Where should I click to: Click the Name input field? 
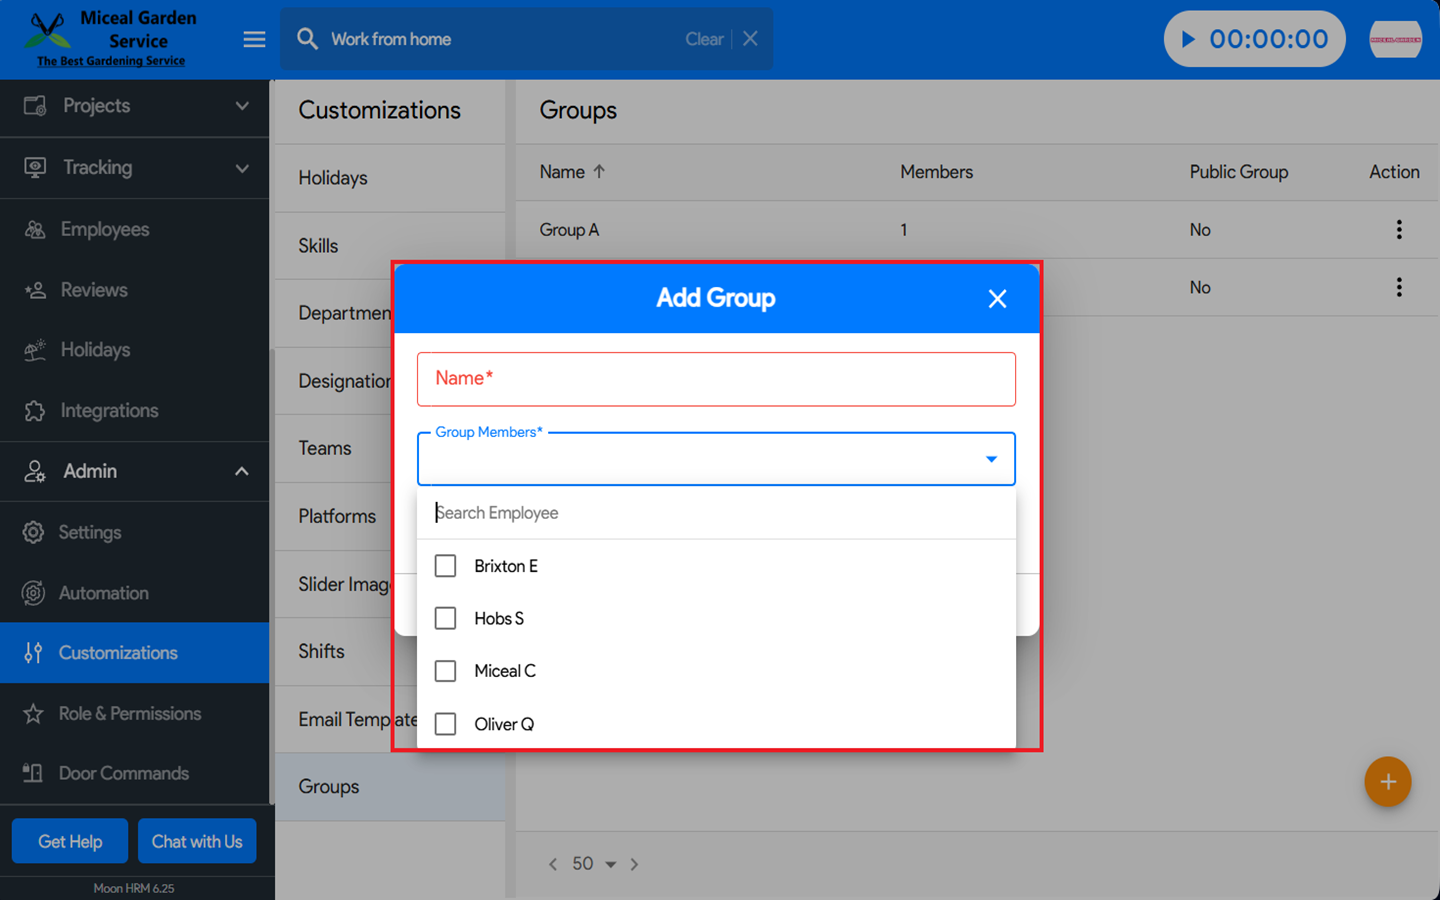[716, 379]
